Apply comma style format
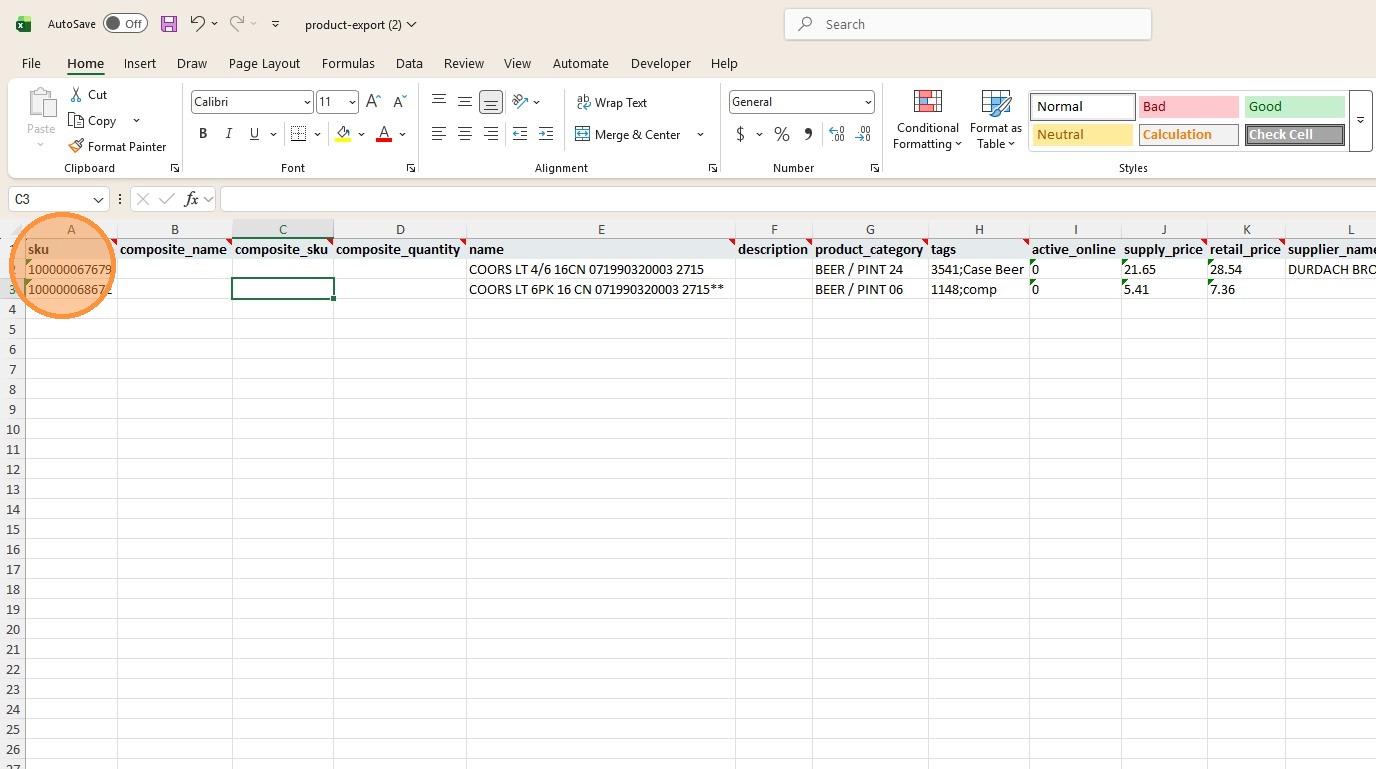This screenshot has height=769, width=1376. pos(808,134)
